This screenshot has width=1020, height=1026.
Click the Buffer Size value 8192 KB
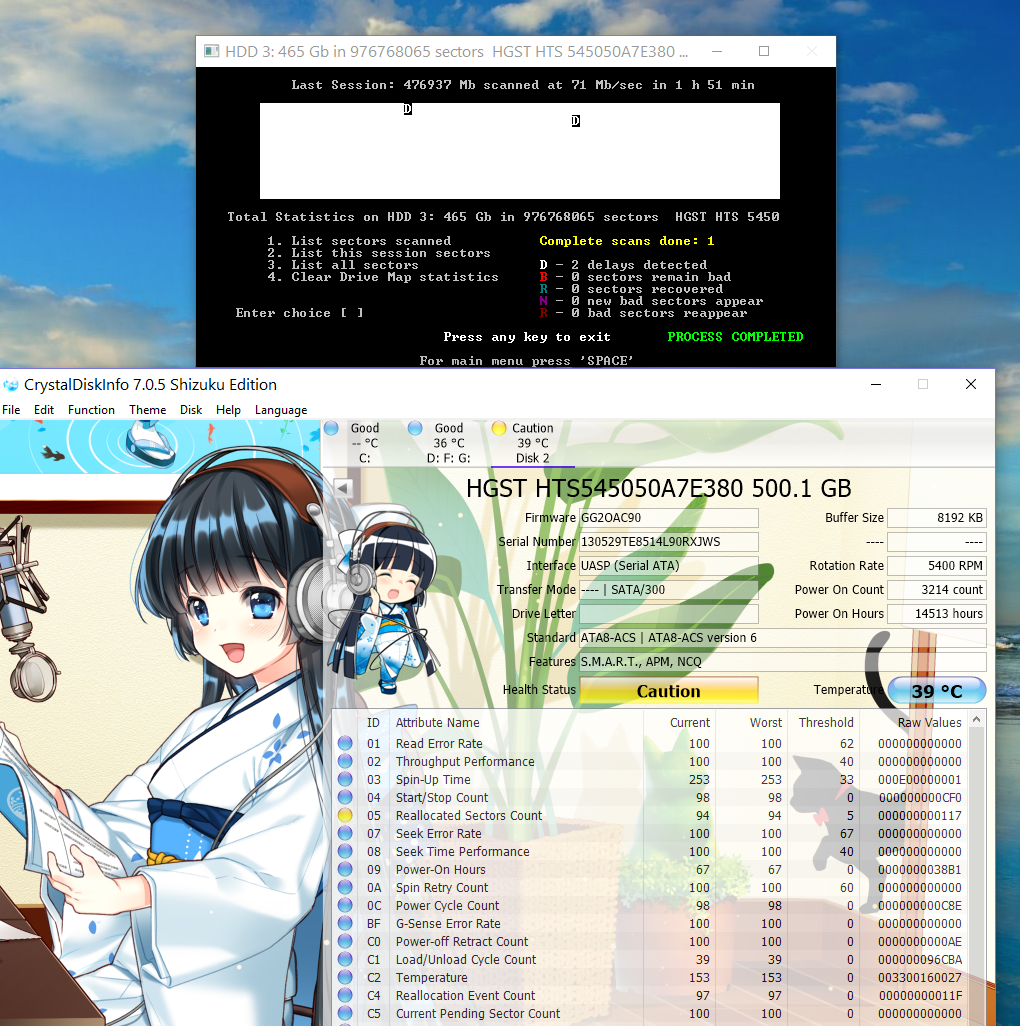point(936,518)
